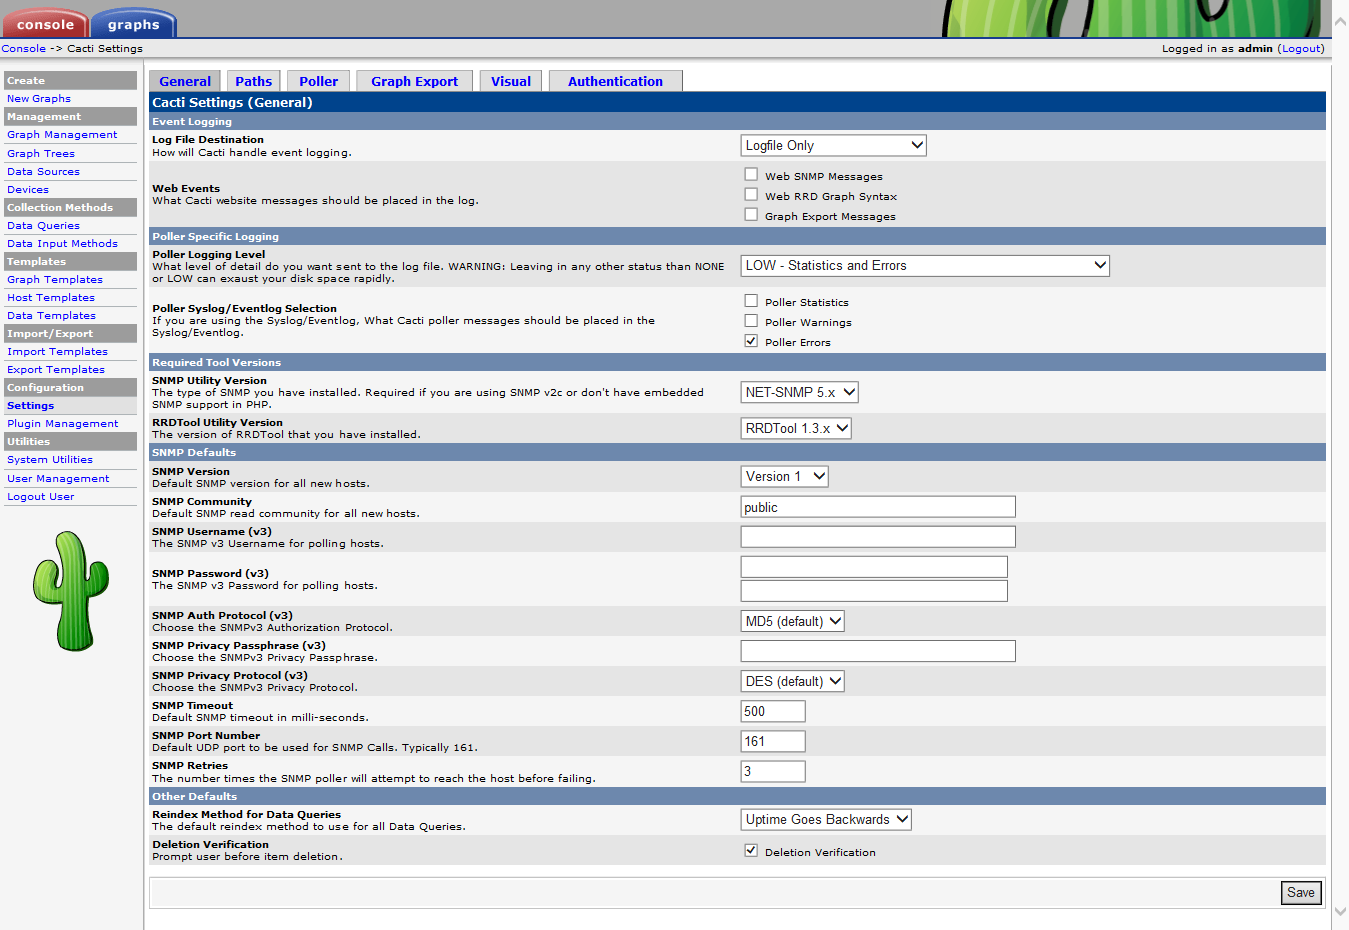Open Data Input Methods in sidebar
Viewport: 1349px width, 930px height.
(62, 244)
